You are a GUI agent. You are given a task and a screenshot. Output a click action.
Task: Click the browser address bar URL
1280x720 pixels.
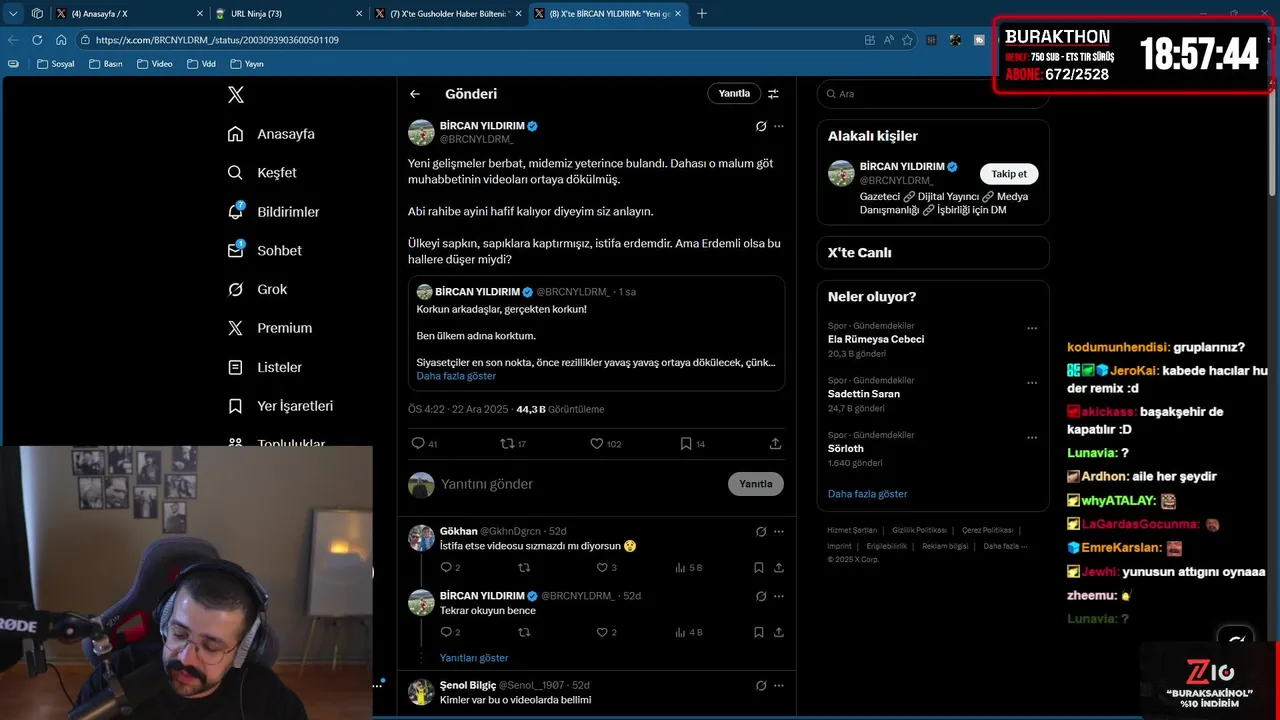(217, 40)
